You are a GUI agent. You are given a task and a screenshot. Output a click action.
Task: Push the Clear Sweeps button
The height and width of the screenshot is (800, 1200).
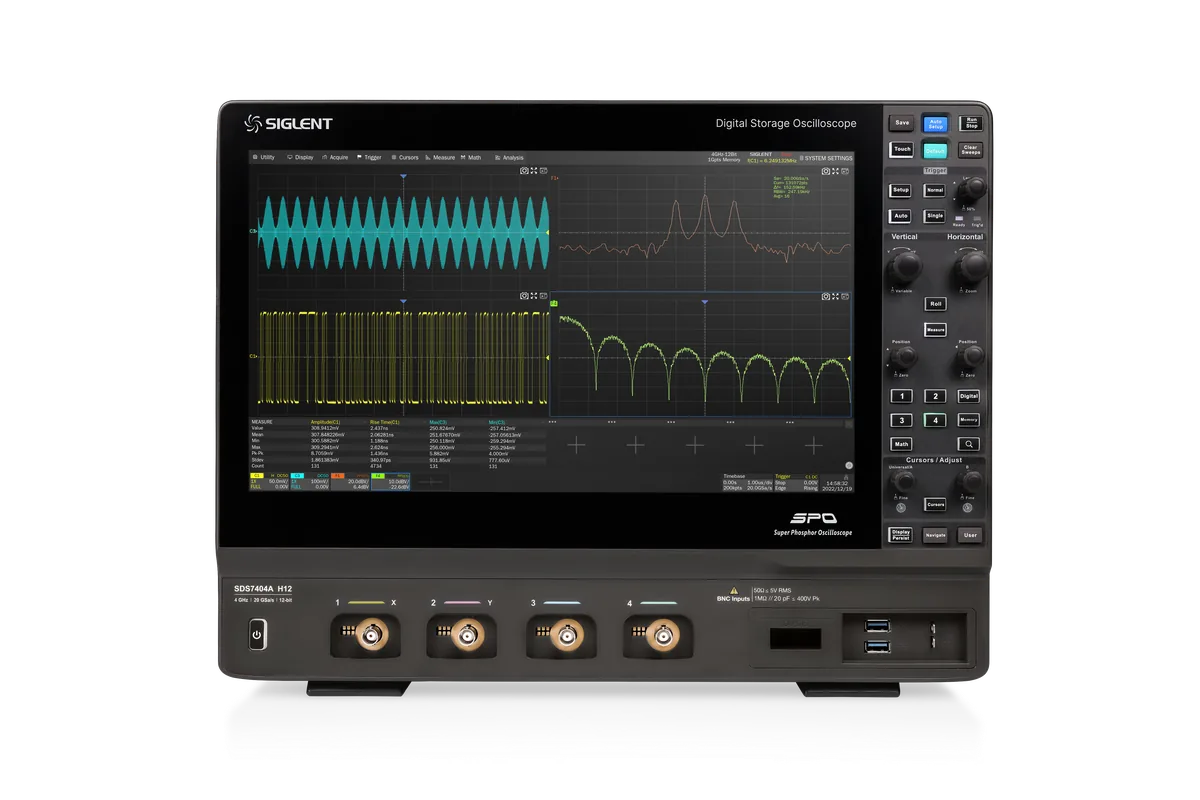tap(970, 150)
